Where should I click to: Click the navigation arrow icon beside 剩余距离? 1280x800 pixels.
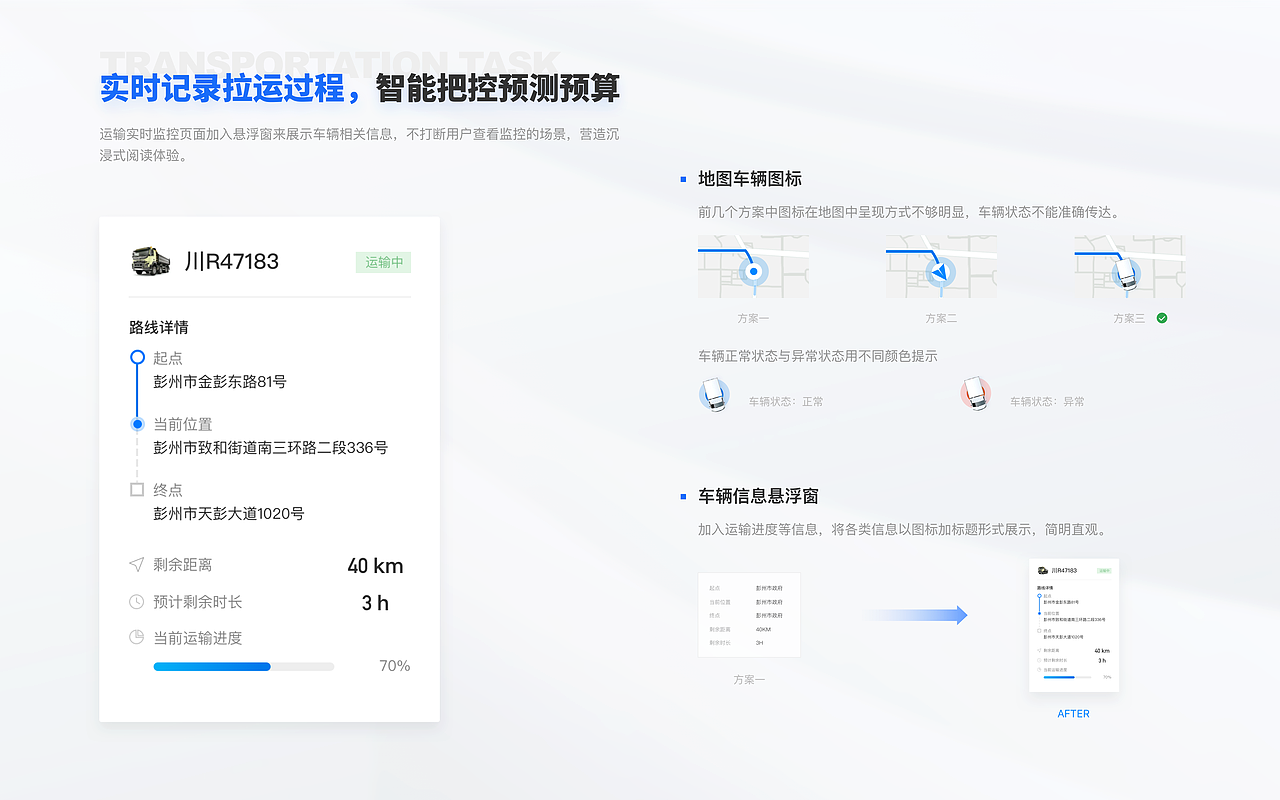pyautogui.click(x=137, y=565)
